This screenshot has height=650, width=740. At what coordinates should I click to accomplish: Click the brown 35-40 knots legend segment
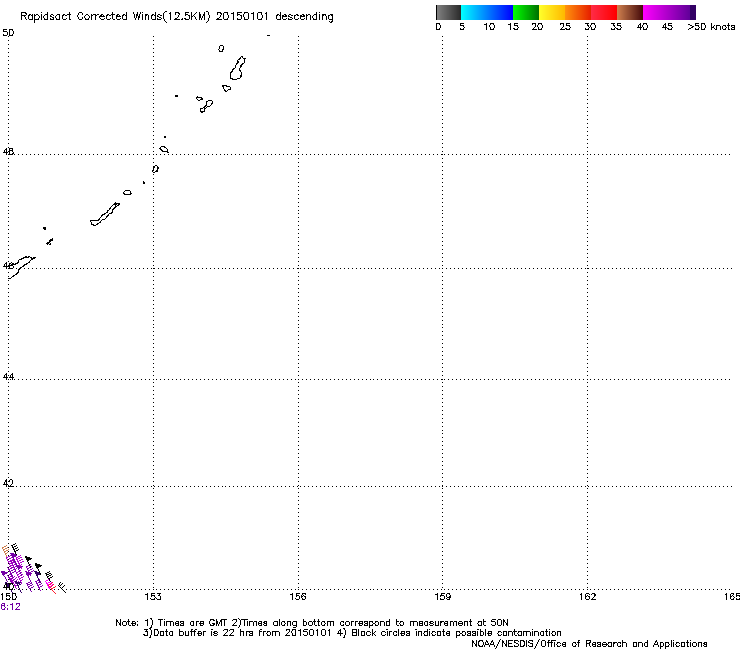click(630, 12)
